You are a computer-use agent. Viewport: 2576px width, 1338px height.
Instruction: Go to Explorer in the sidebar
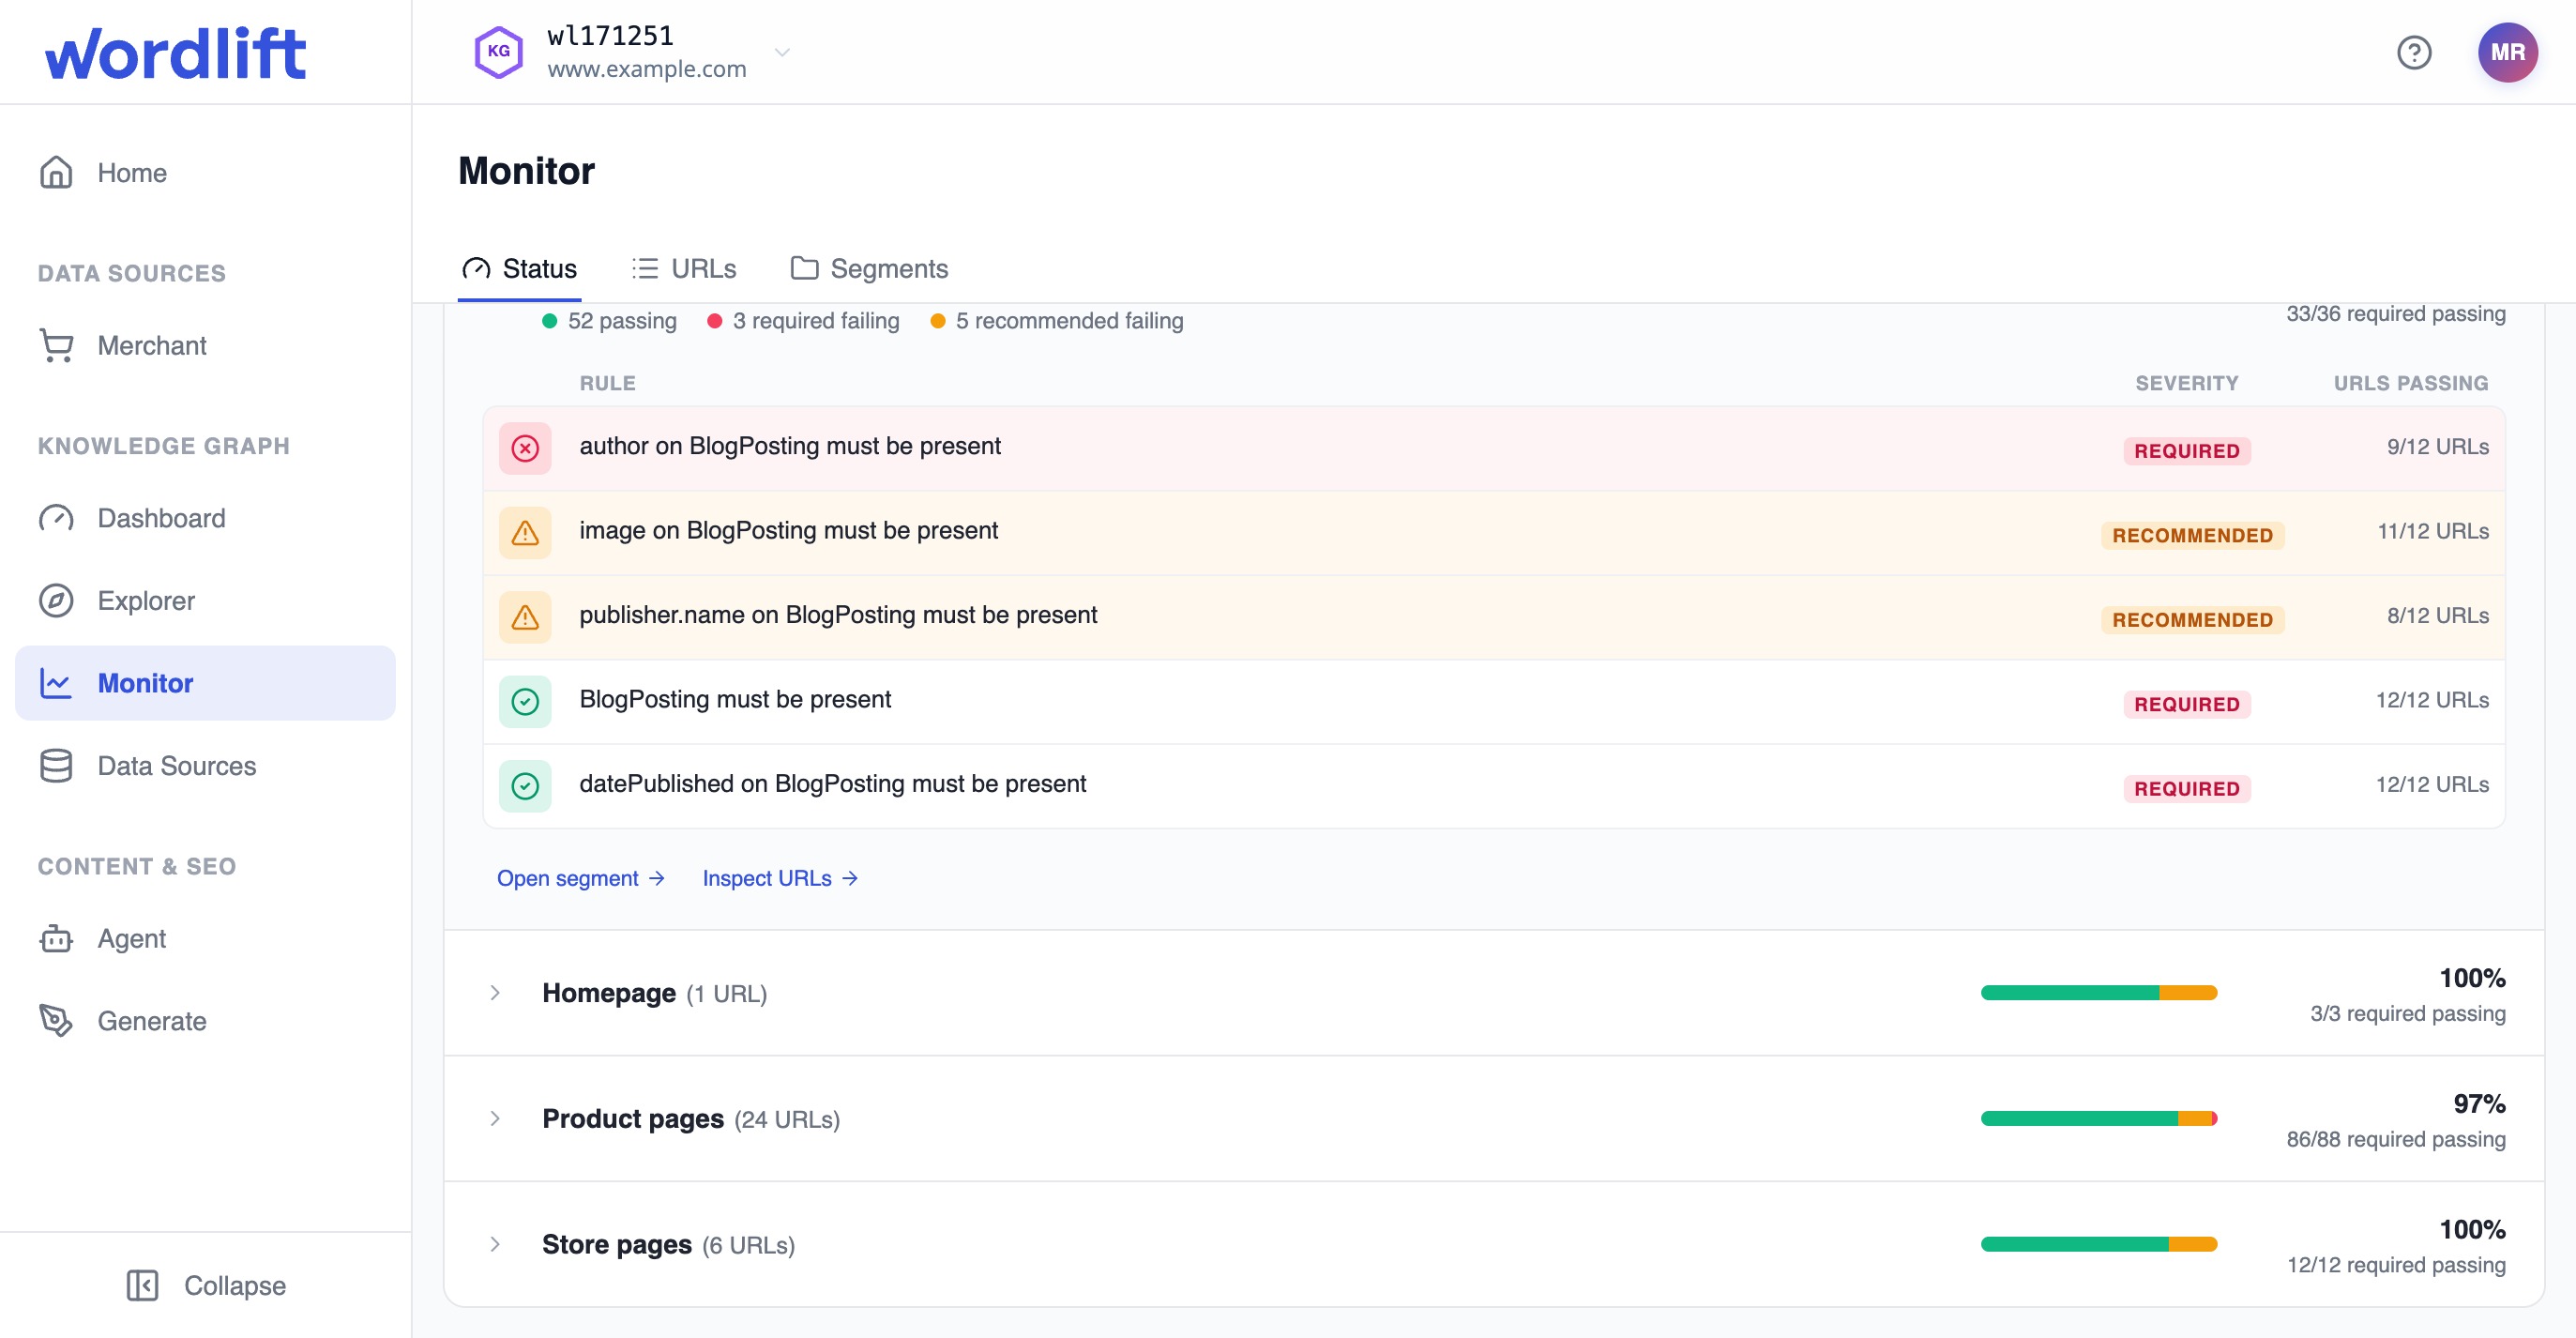[205, 600]
